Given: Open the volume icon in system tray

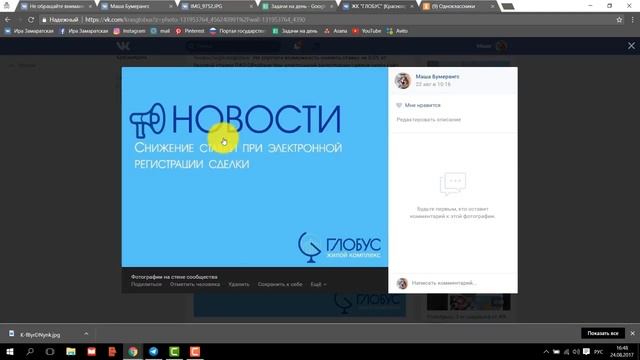Looking at the screenshot, I should tap(576, 351).
